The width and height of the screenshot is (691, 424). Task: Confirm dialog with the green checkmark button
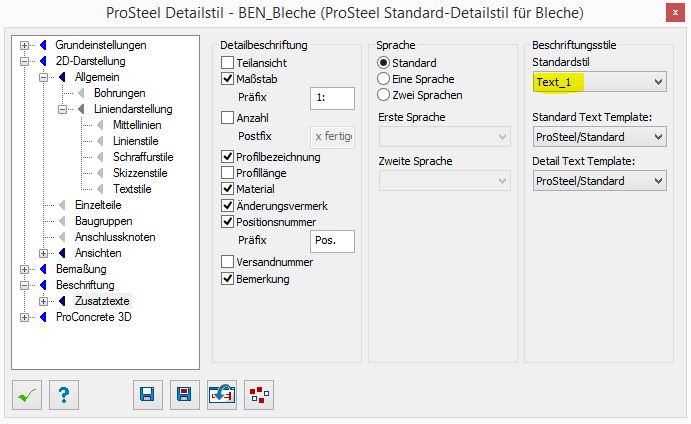pos(27,395)
